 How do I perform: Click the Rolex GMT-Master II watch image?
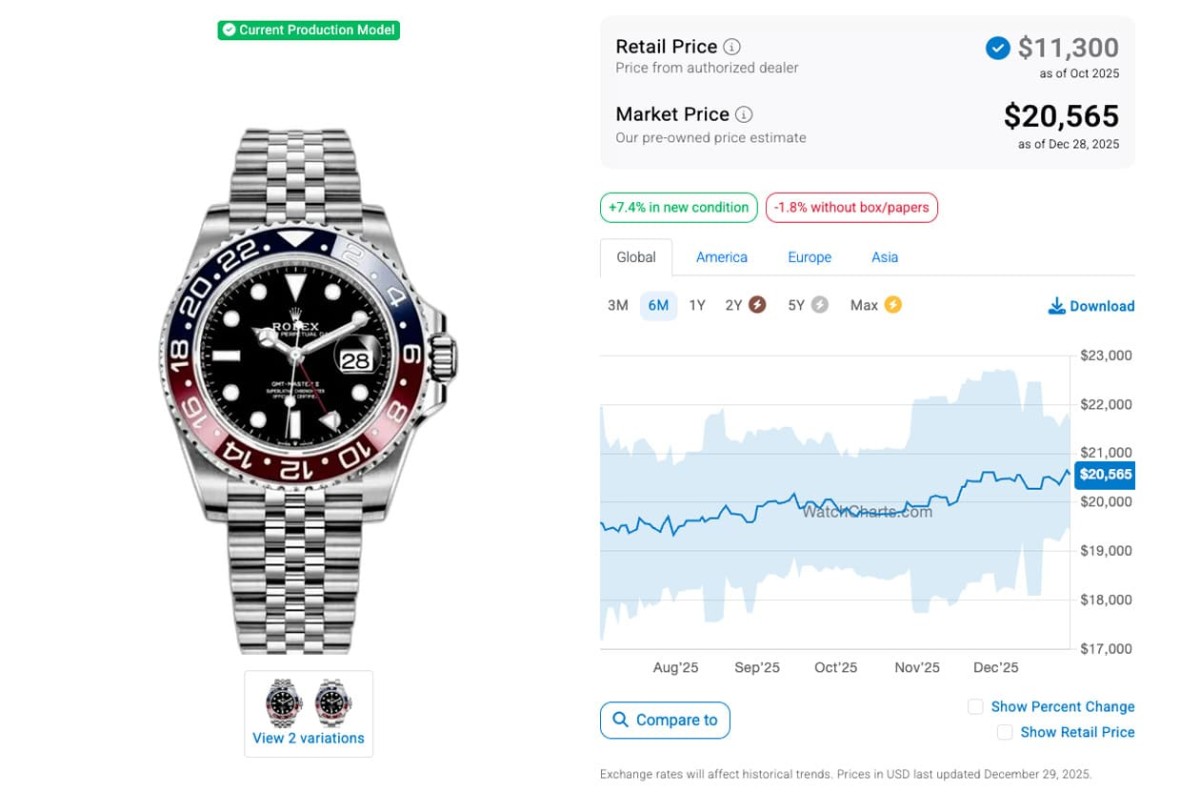pyautogui.click(x=308, y=390)
